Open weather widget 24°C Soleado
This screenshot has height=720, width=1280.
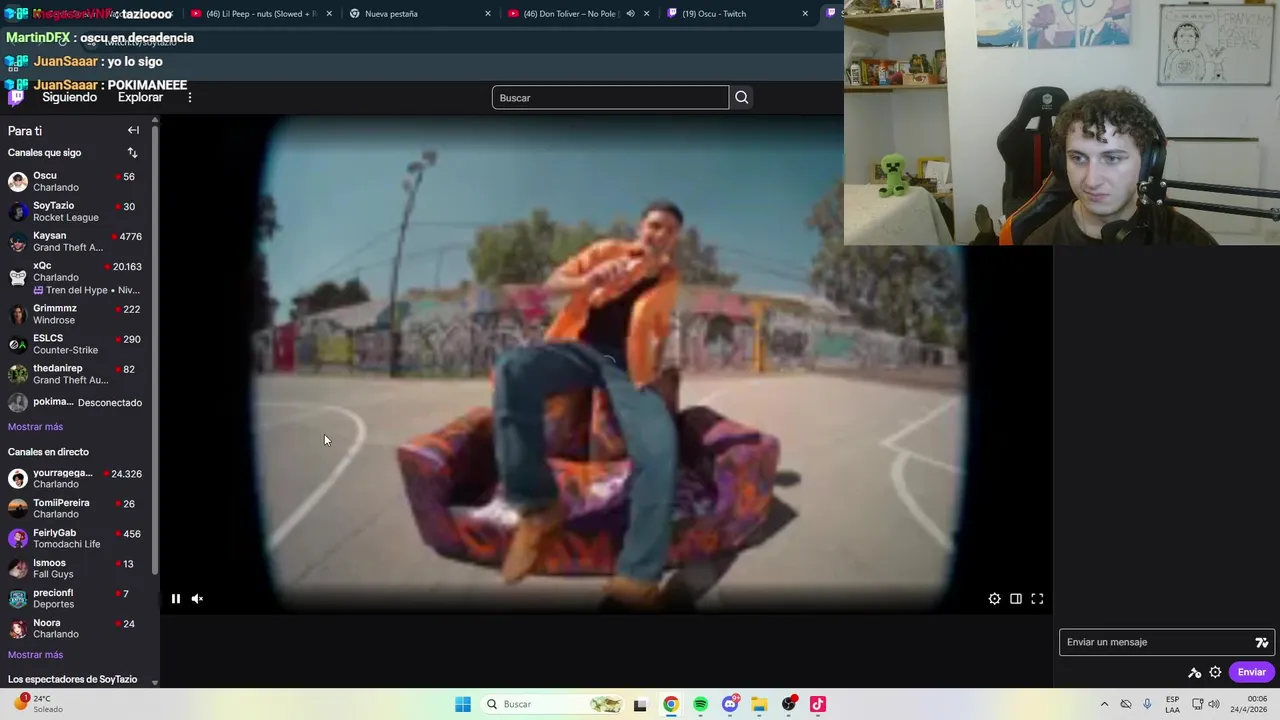pyautogui.click(x=38, y=704)
